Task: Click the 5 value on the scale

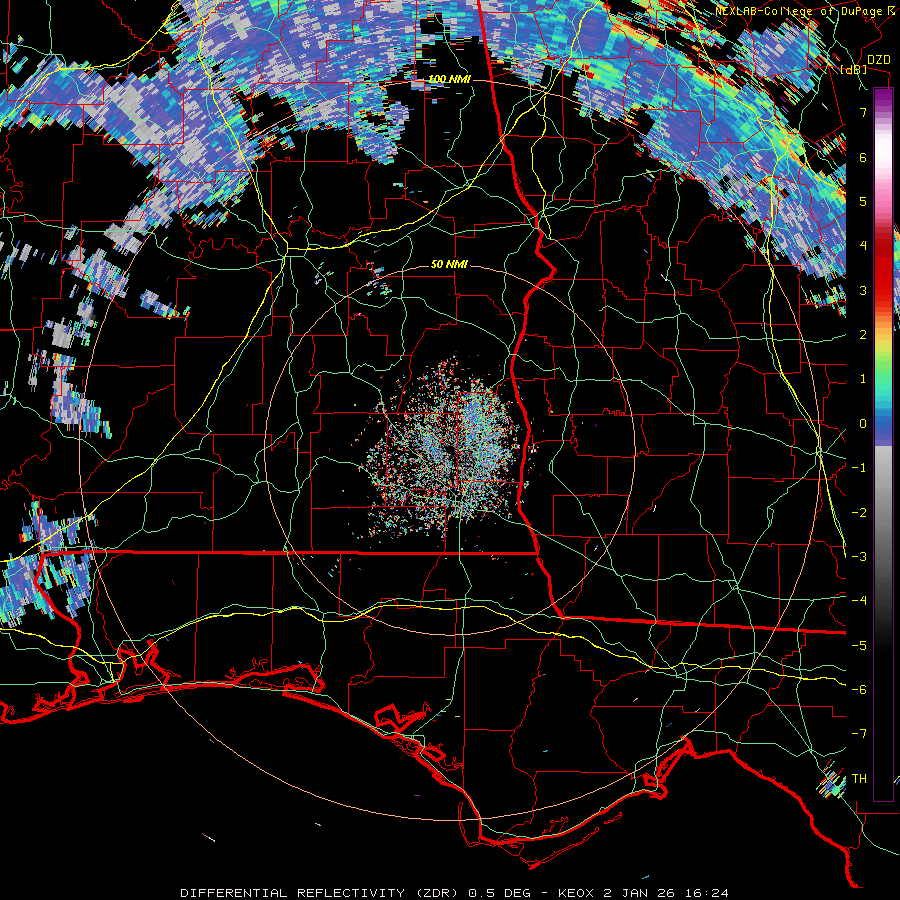Action: [x=863, y=201]
